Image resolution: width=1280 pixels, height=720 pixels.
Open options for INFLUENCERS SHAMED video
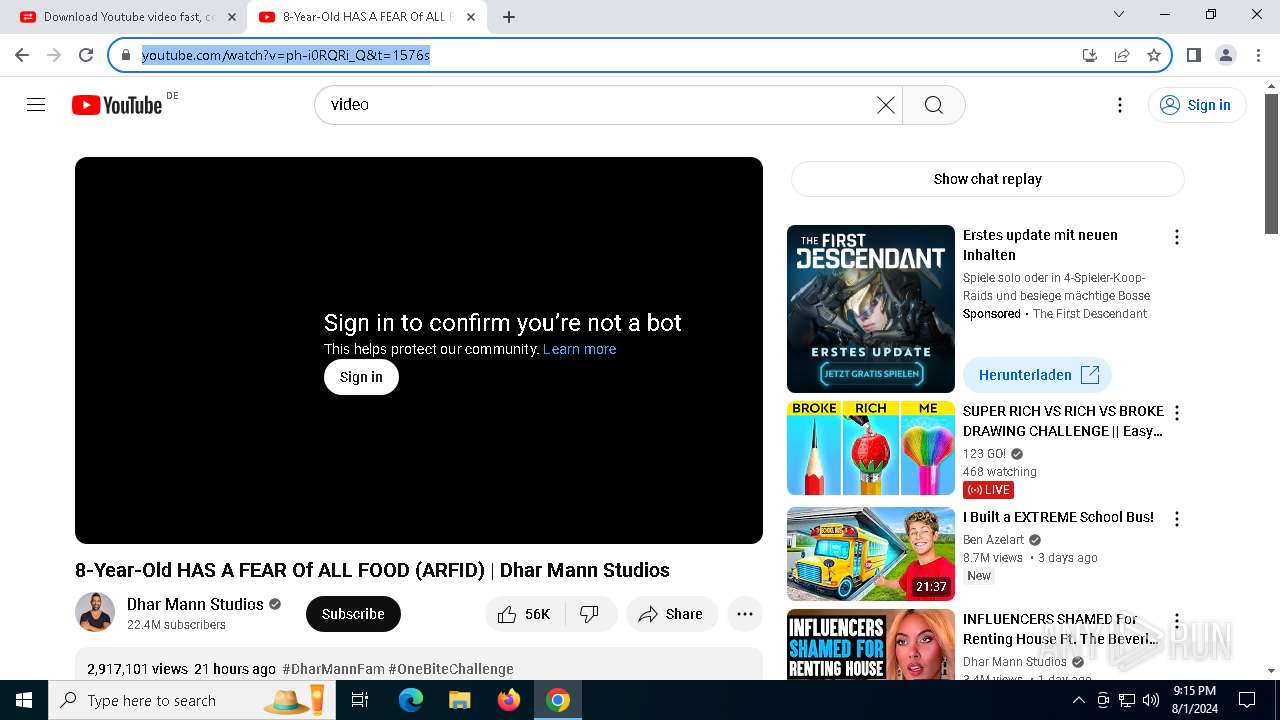pyautogui.click(x=1177, y=621)
